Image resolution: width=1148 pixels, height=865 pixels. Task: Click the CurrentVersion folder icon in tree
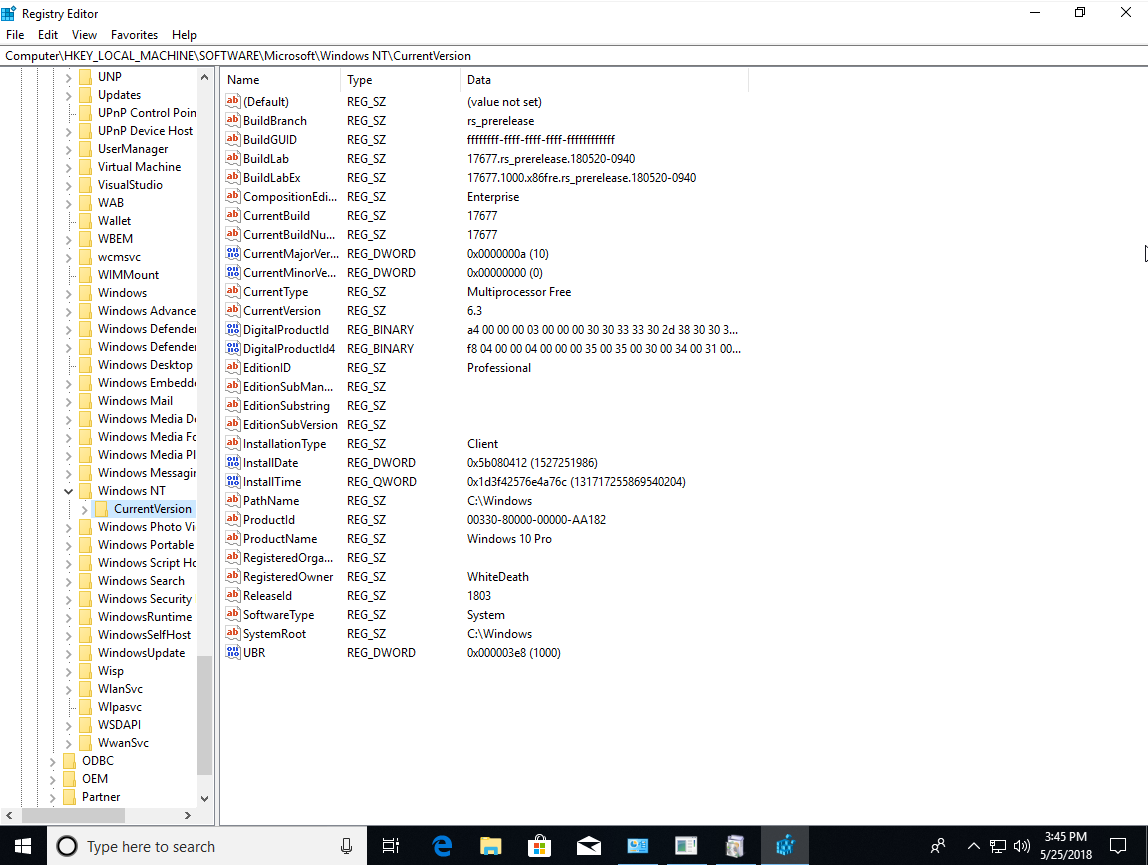pos(102,508)
